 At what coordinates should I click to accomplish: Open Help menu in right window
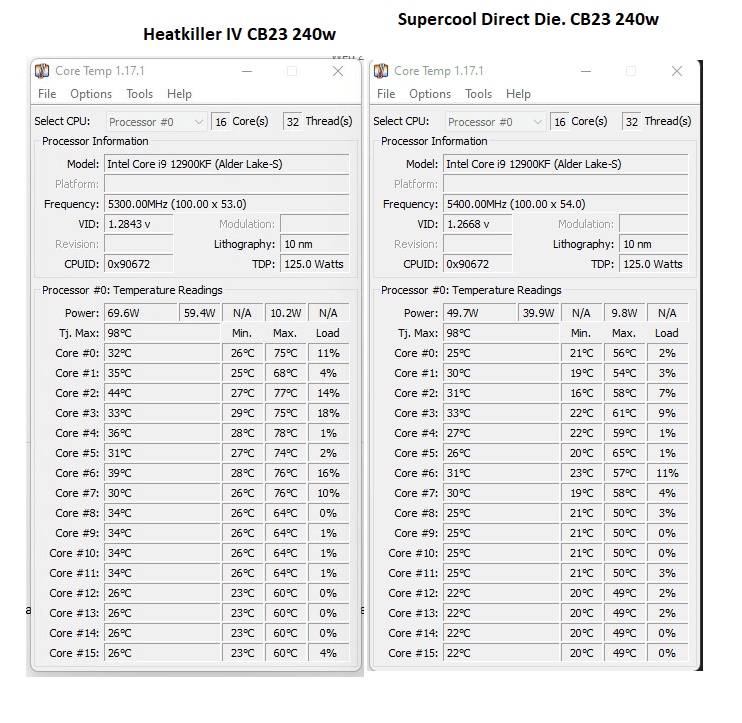[519, 94]
